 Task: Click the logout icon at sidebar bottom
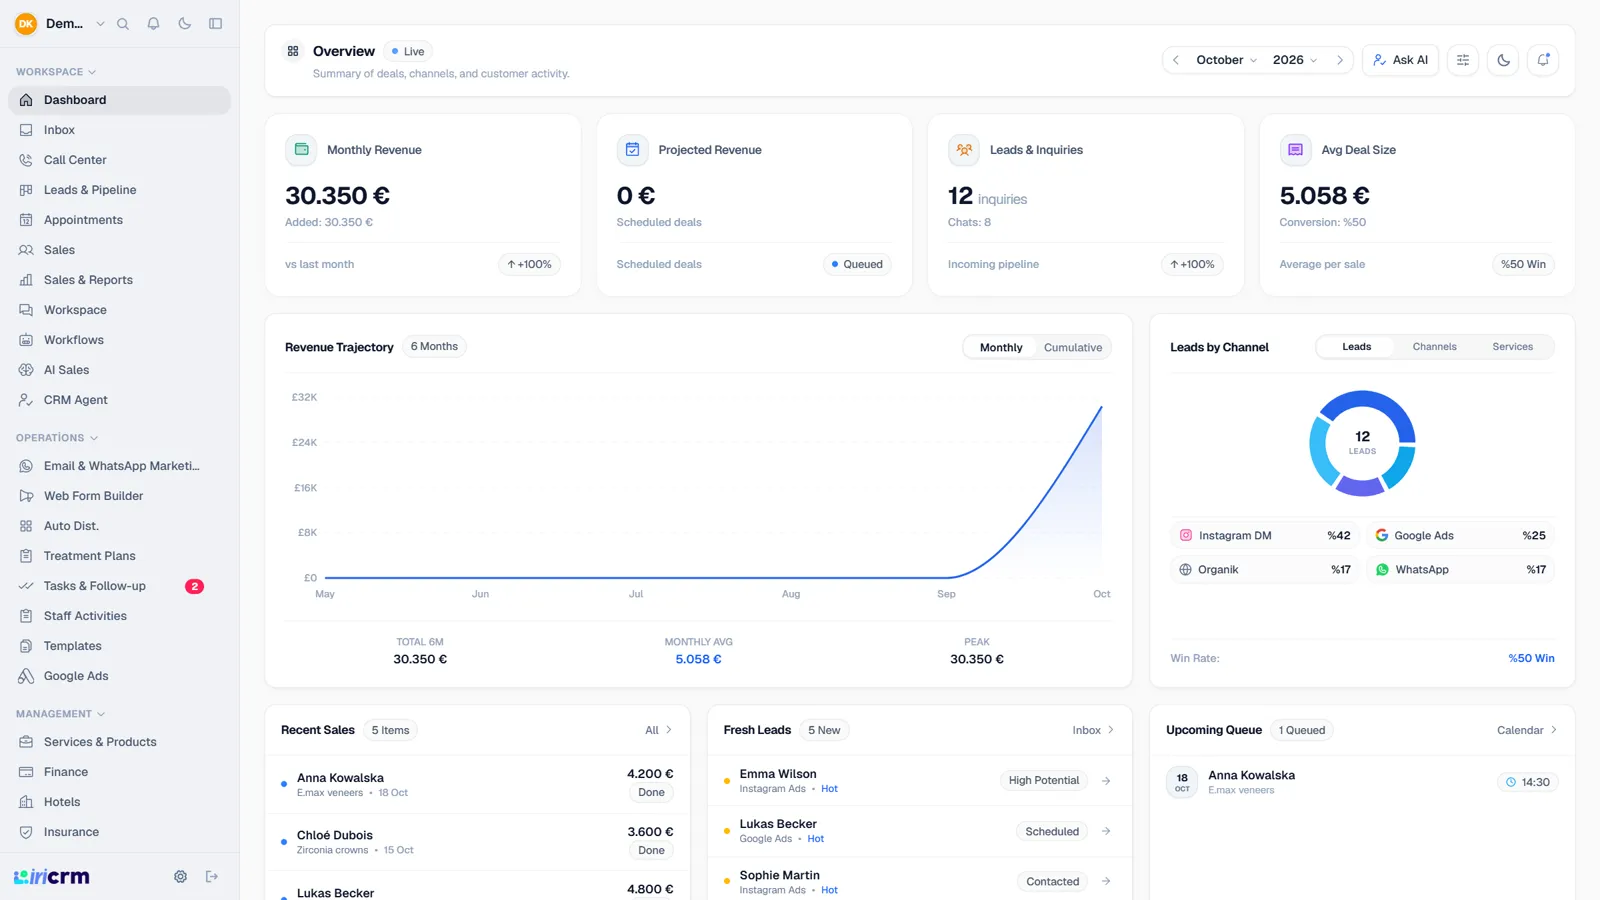(212, 876)
